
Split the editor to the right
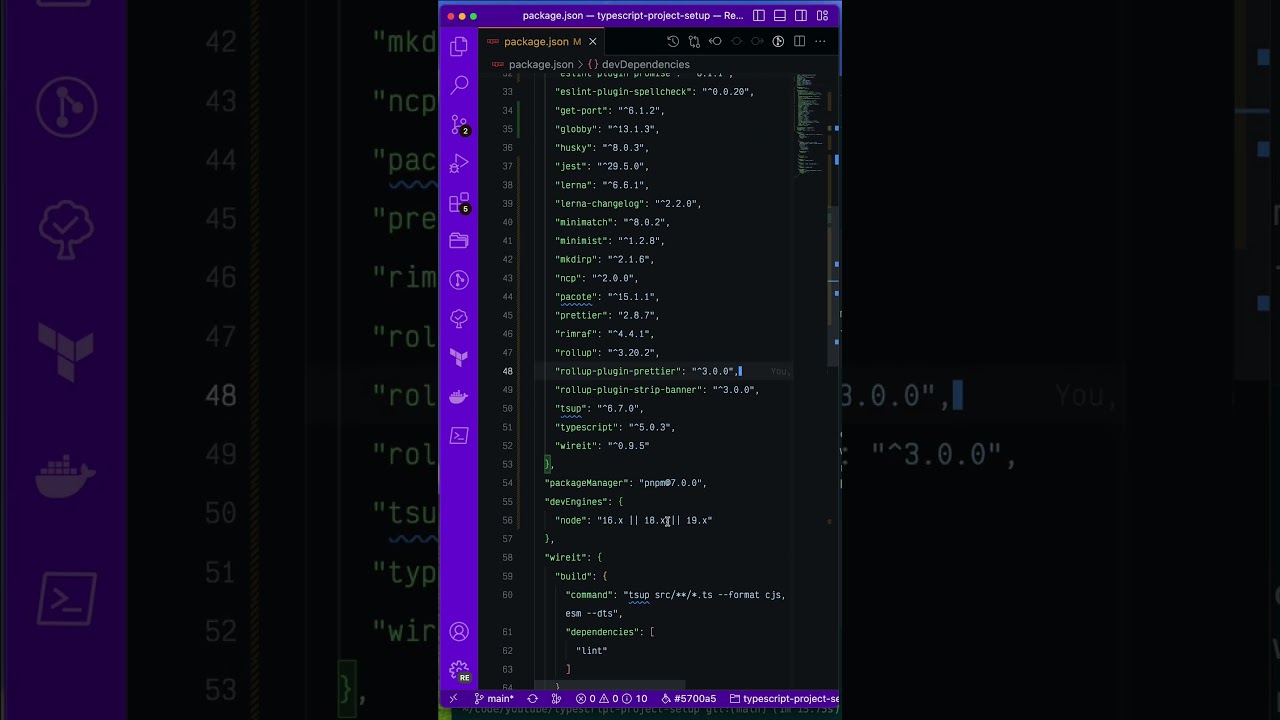click(799, 41)
